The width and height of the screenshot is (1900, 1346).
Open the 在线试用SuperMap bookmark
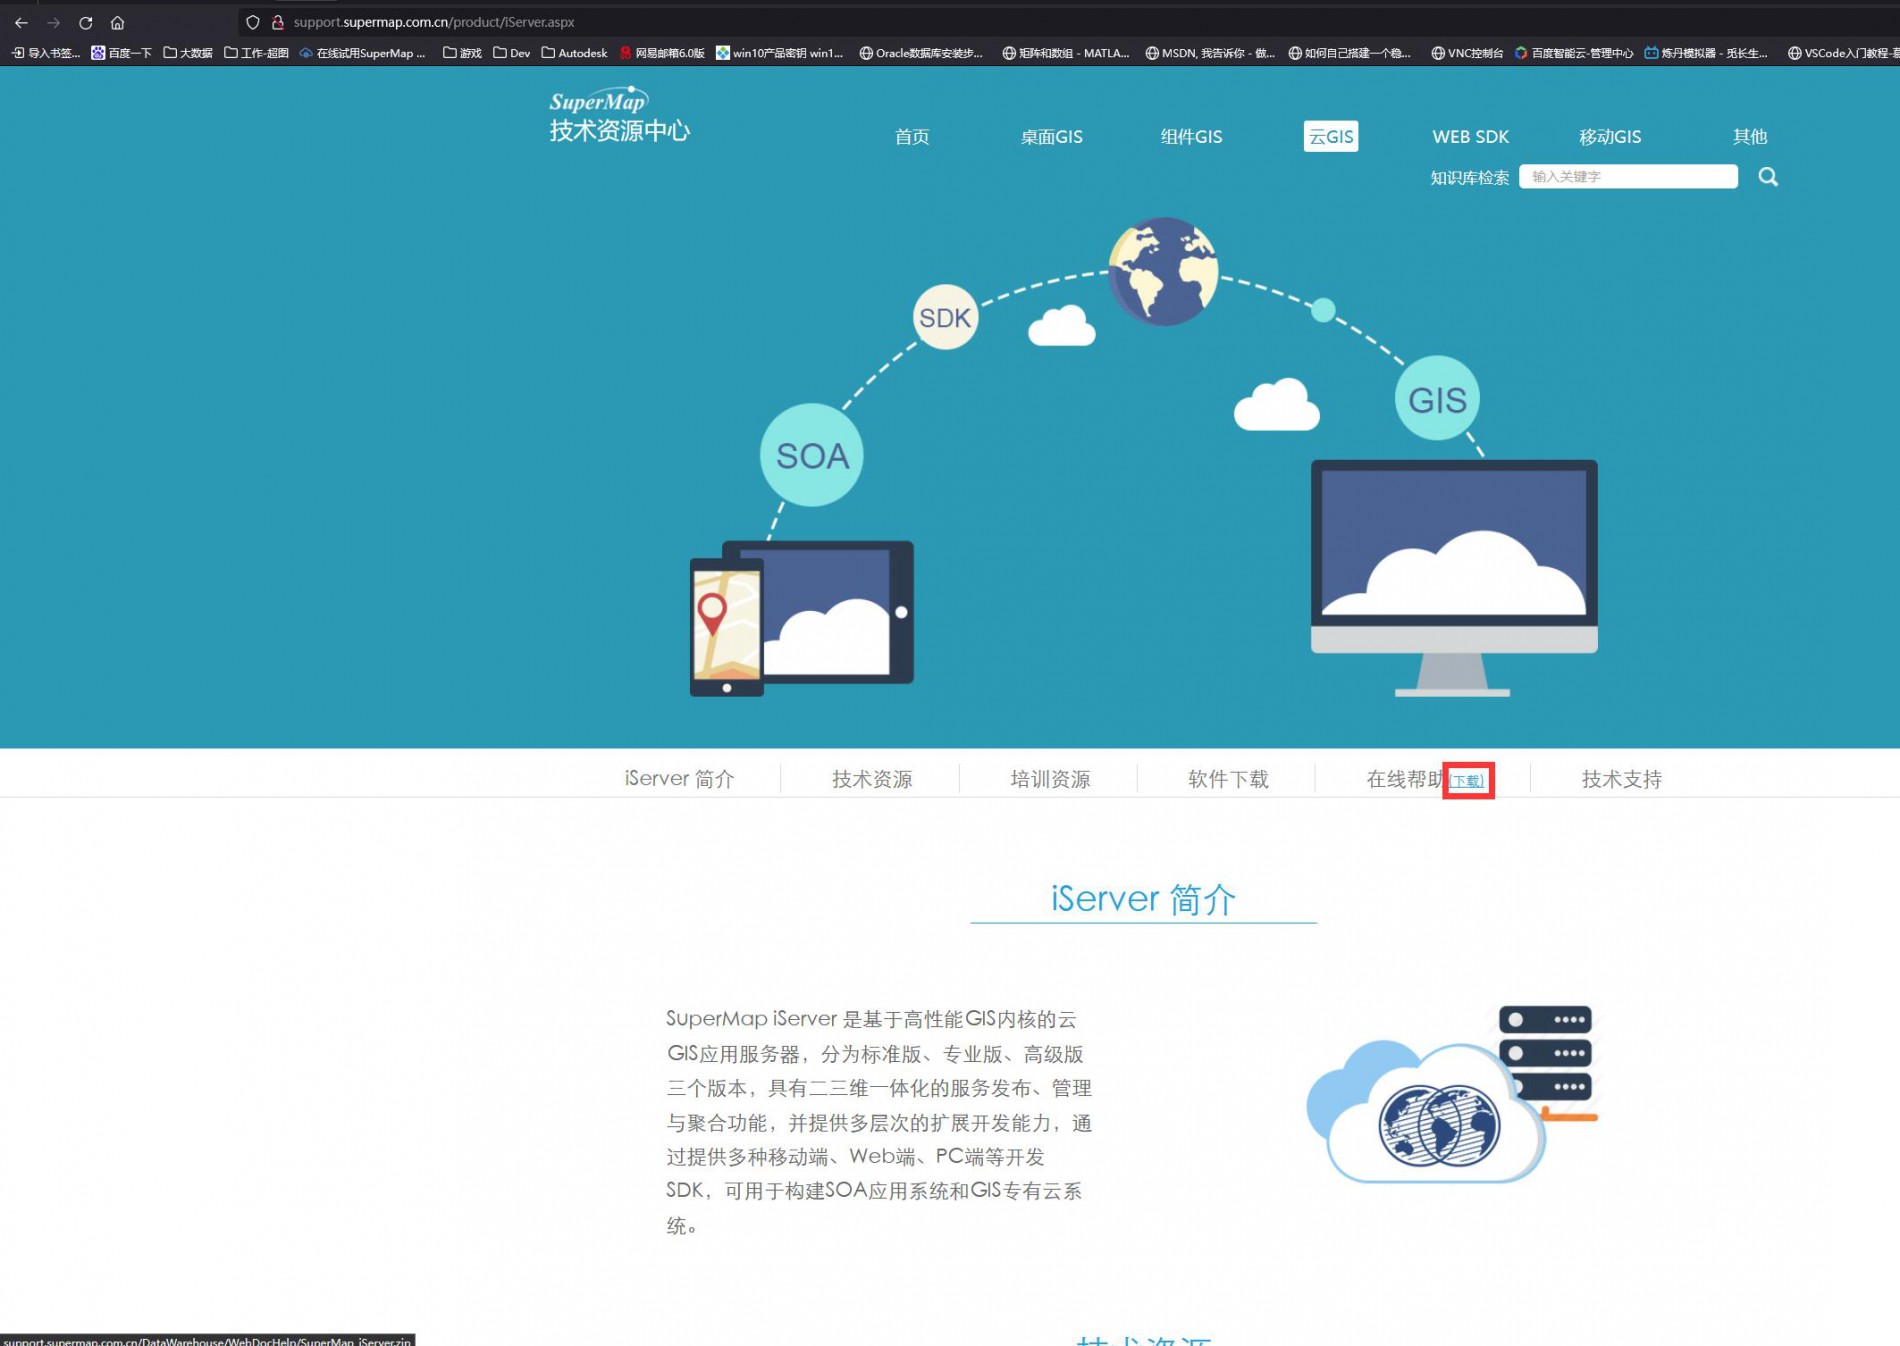click(363, 53)
